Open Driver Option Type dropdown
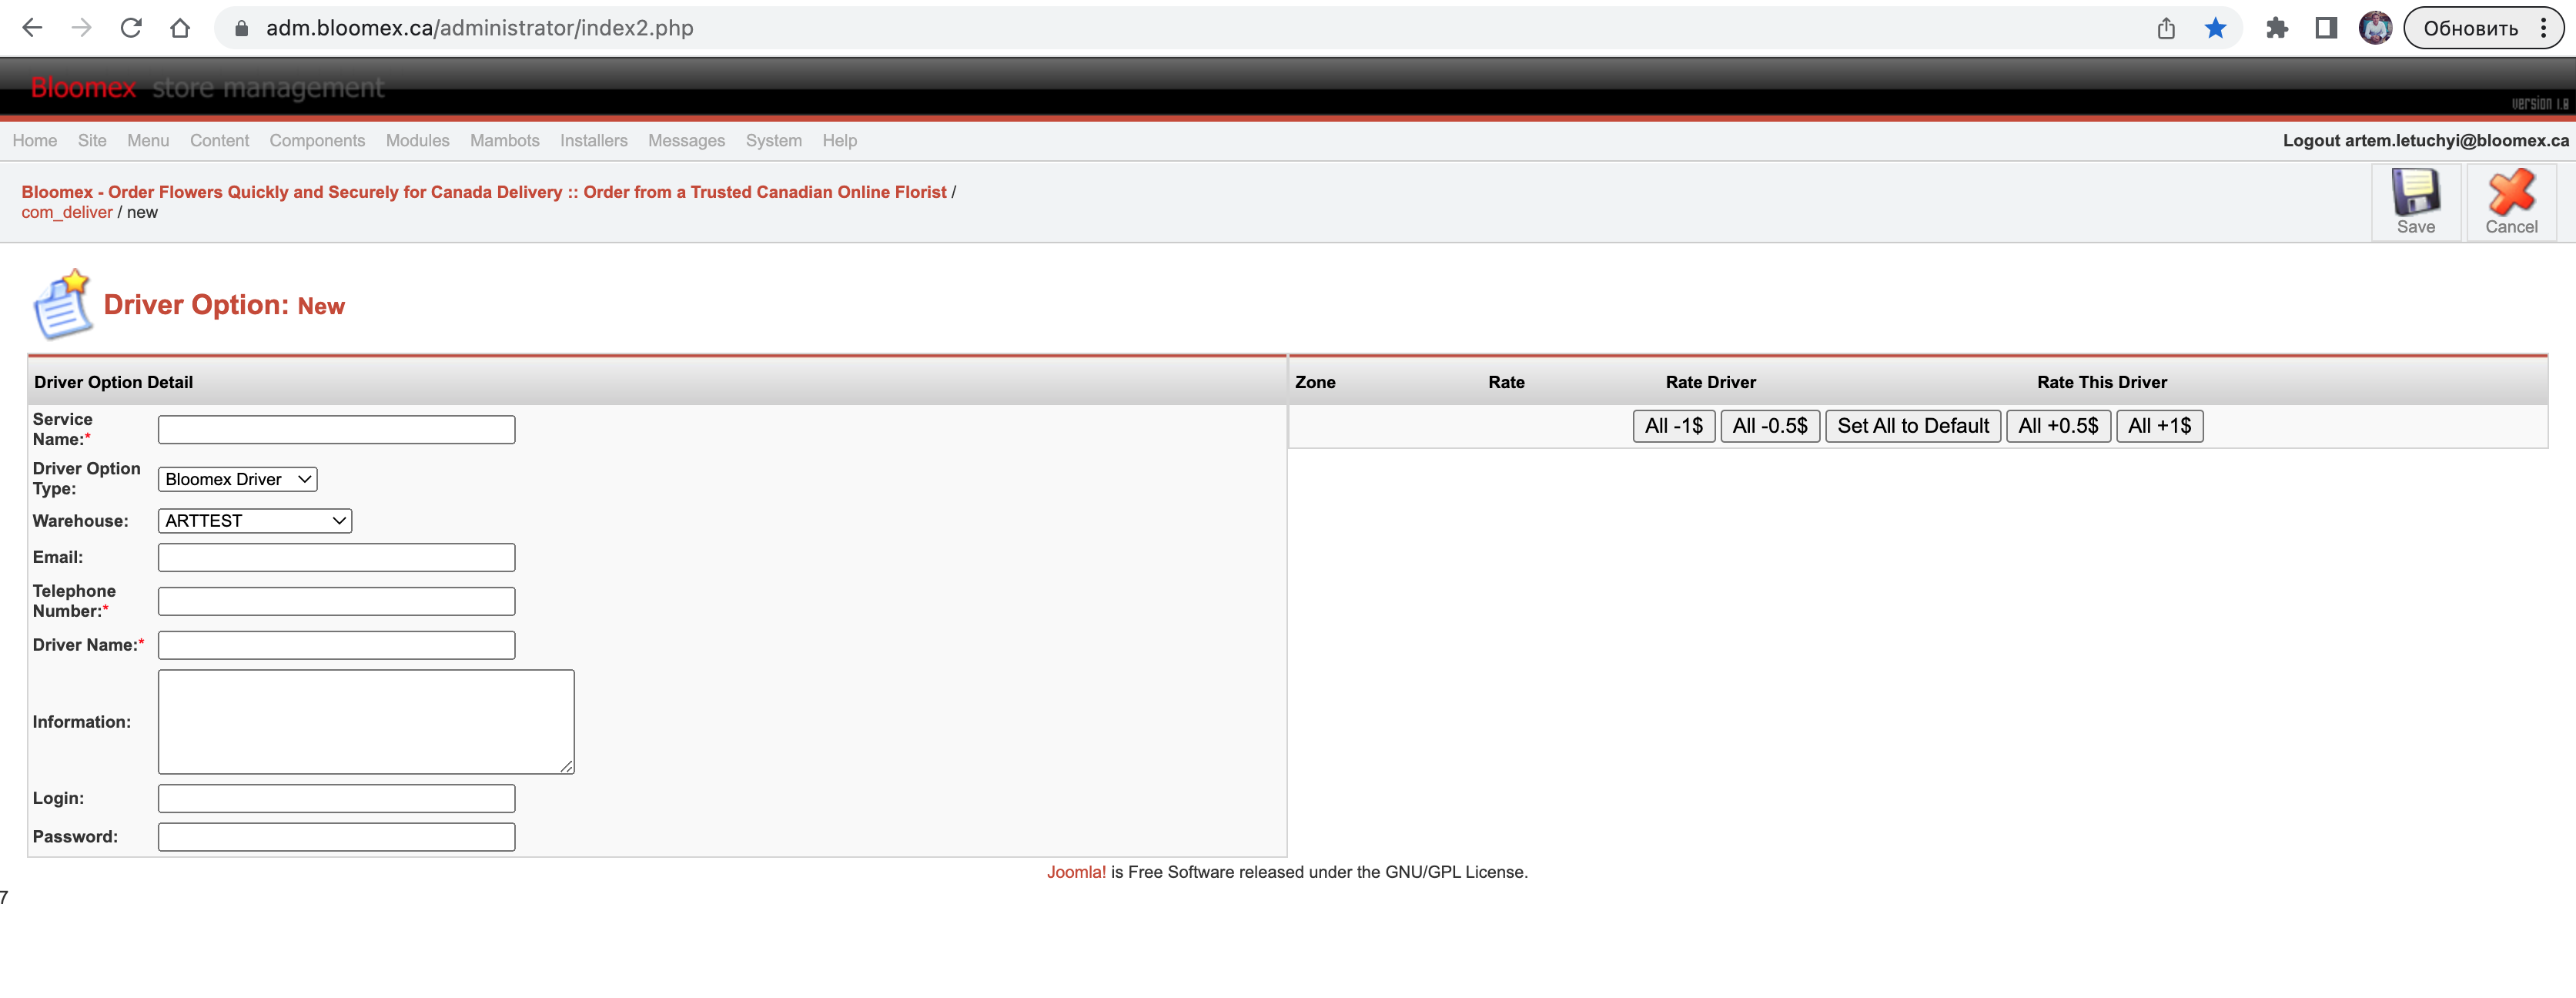This screenshot has width=2576, height=998. tap(237, 479)
